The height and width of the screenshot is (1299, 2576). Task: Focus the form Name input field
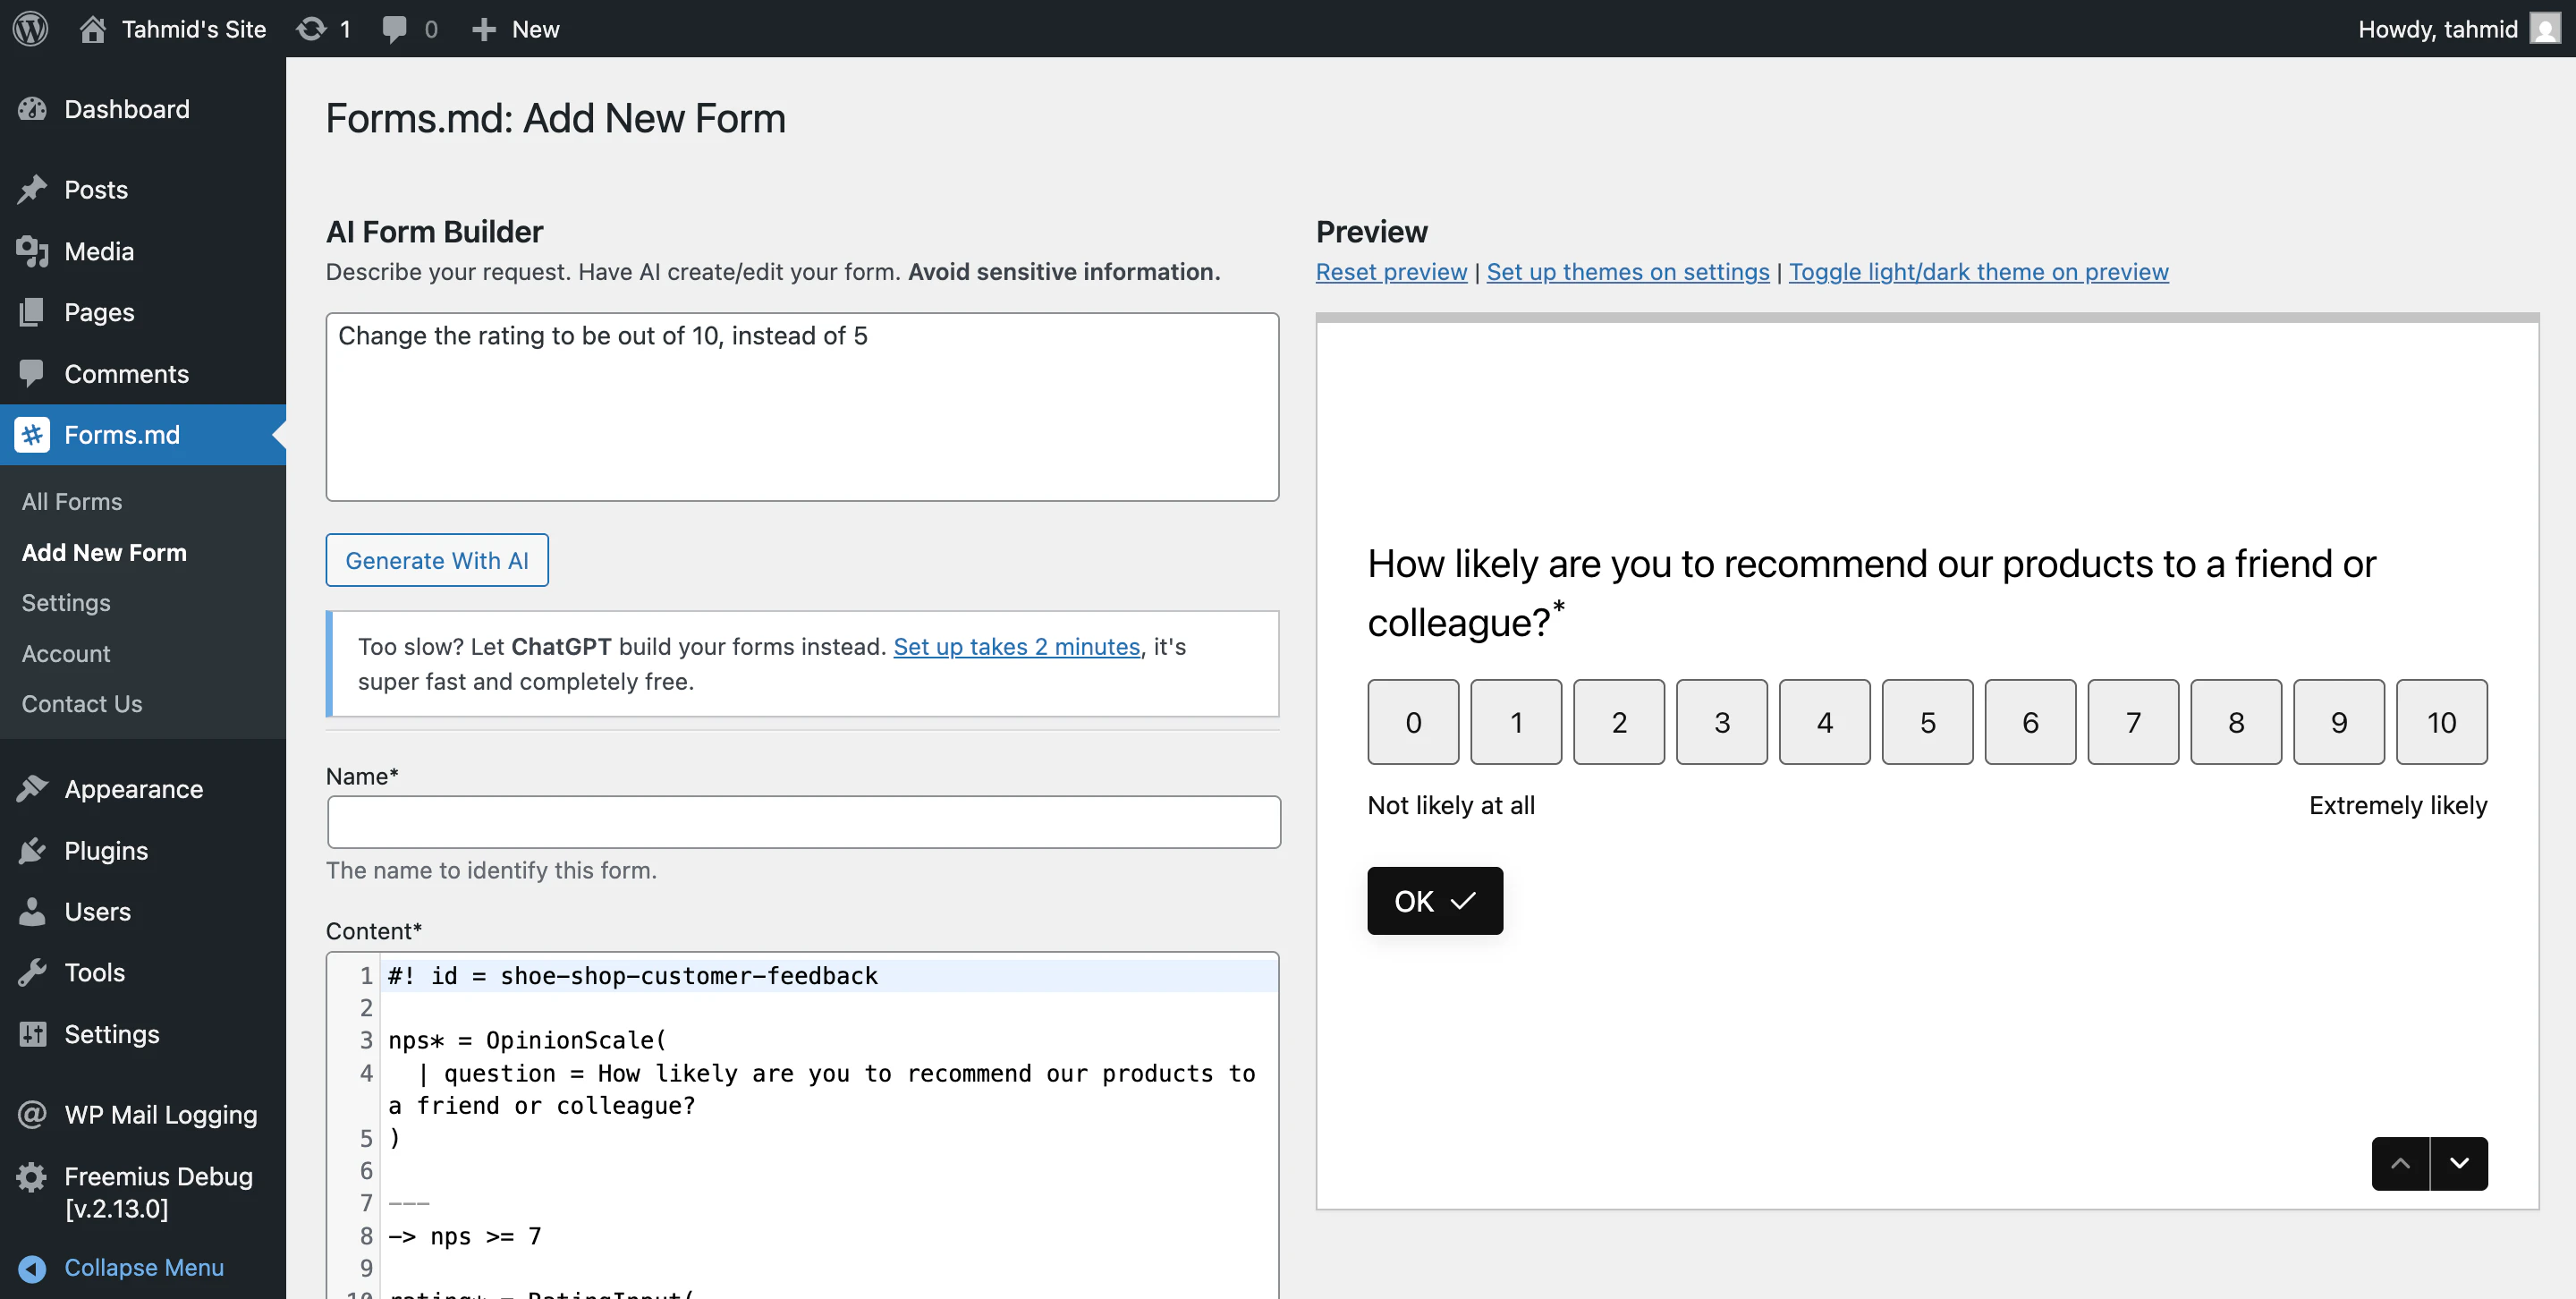pos(803,822)
